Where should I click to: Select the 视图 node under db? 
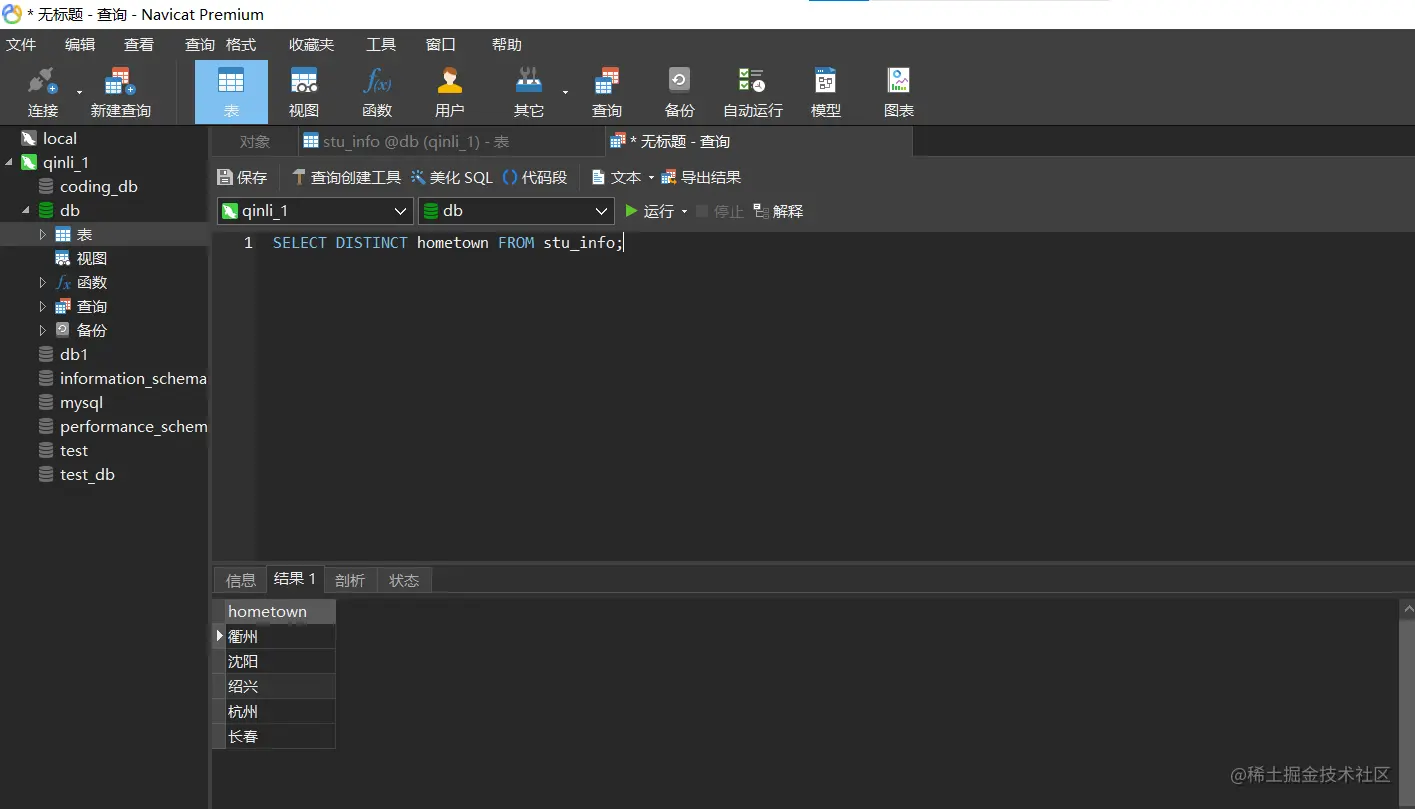pyautogui.click(x=91, y=258)
